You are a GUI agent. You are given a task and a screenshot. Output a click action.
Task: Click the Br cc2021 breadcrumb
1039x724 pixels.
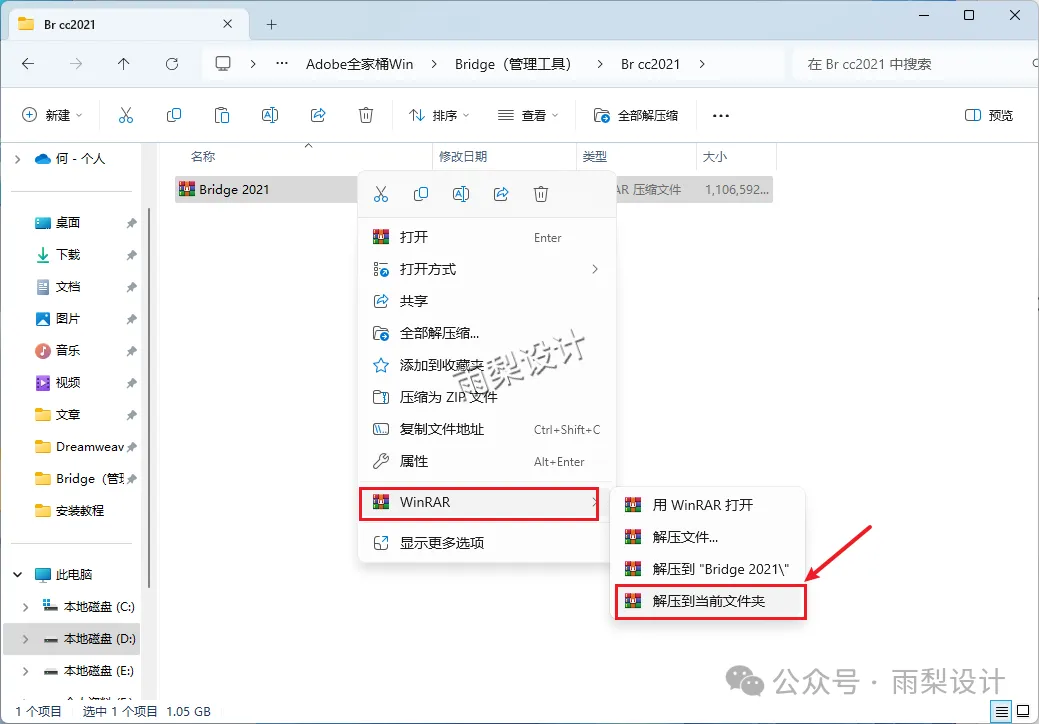pos(650,64)
